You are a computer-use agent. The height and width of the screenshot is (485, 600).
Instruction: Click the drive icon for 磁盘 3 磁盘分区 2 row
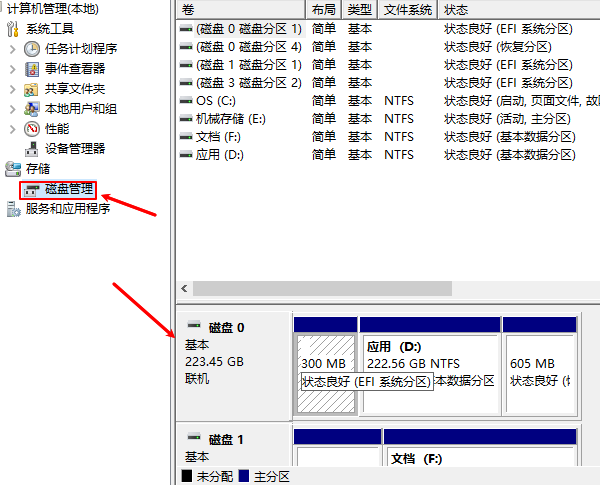tap(186, 83)
